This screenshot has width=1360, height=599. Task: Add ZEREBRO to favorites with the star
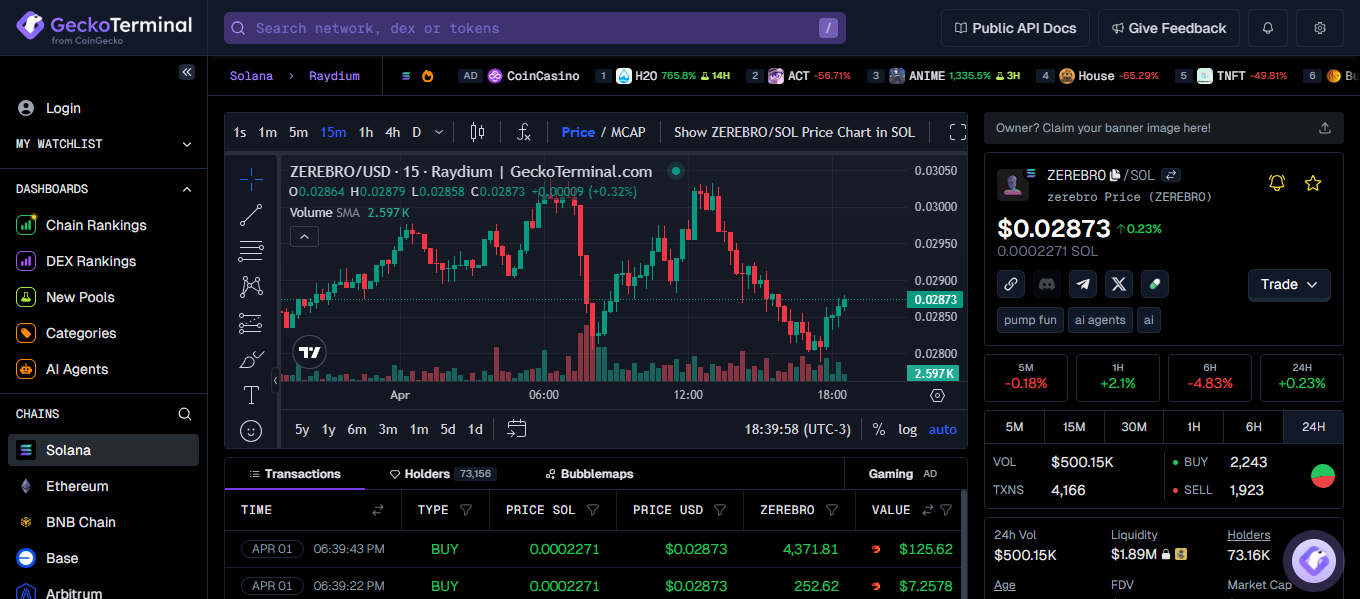pyautogui.click(x=1312, y=182)
